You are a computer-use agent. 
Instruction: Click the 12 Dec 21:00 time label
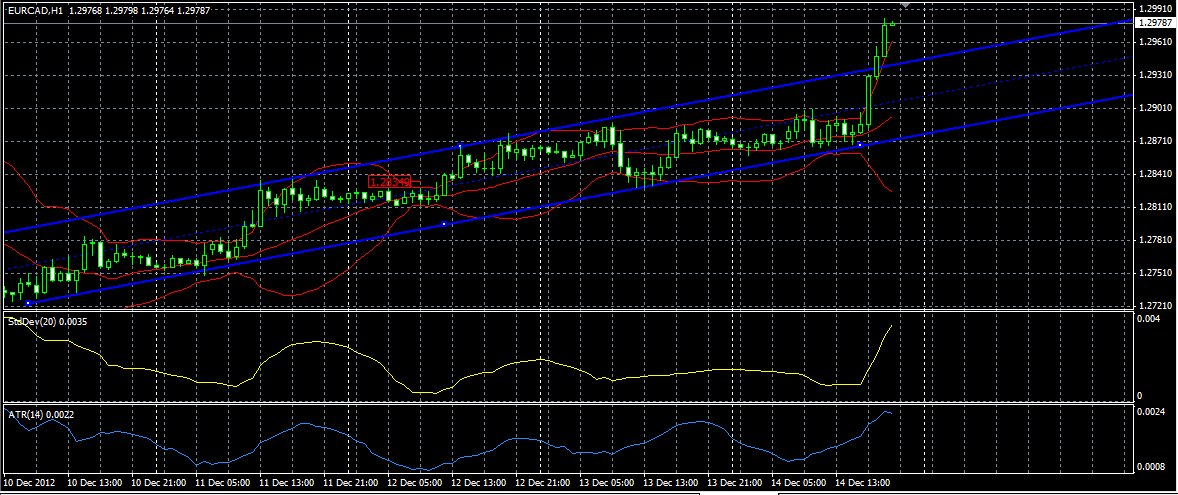click(542, 481)
